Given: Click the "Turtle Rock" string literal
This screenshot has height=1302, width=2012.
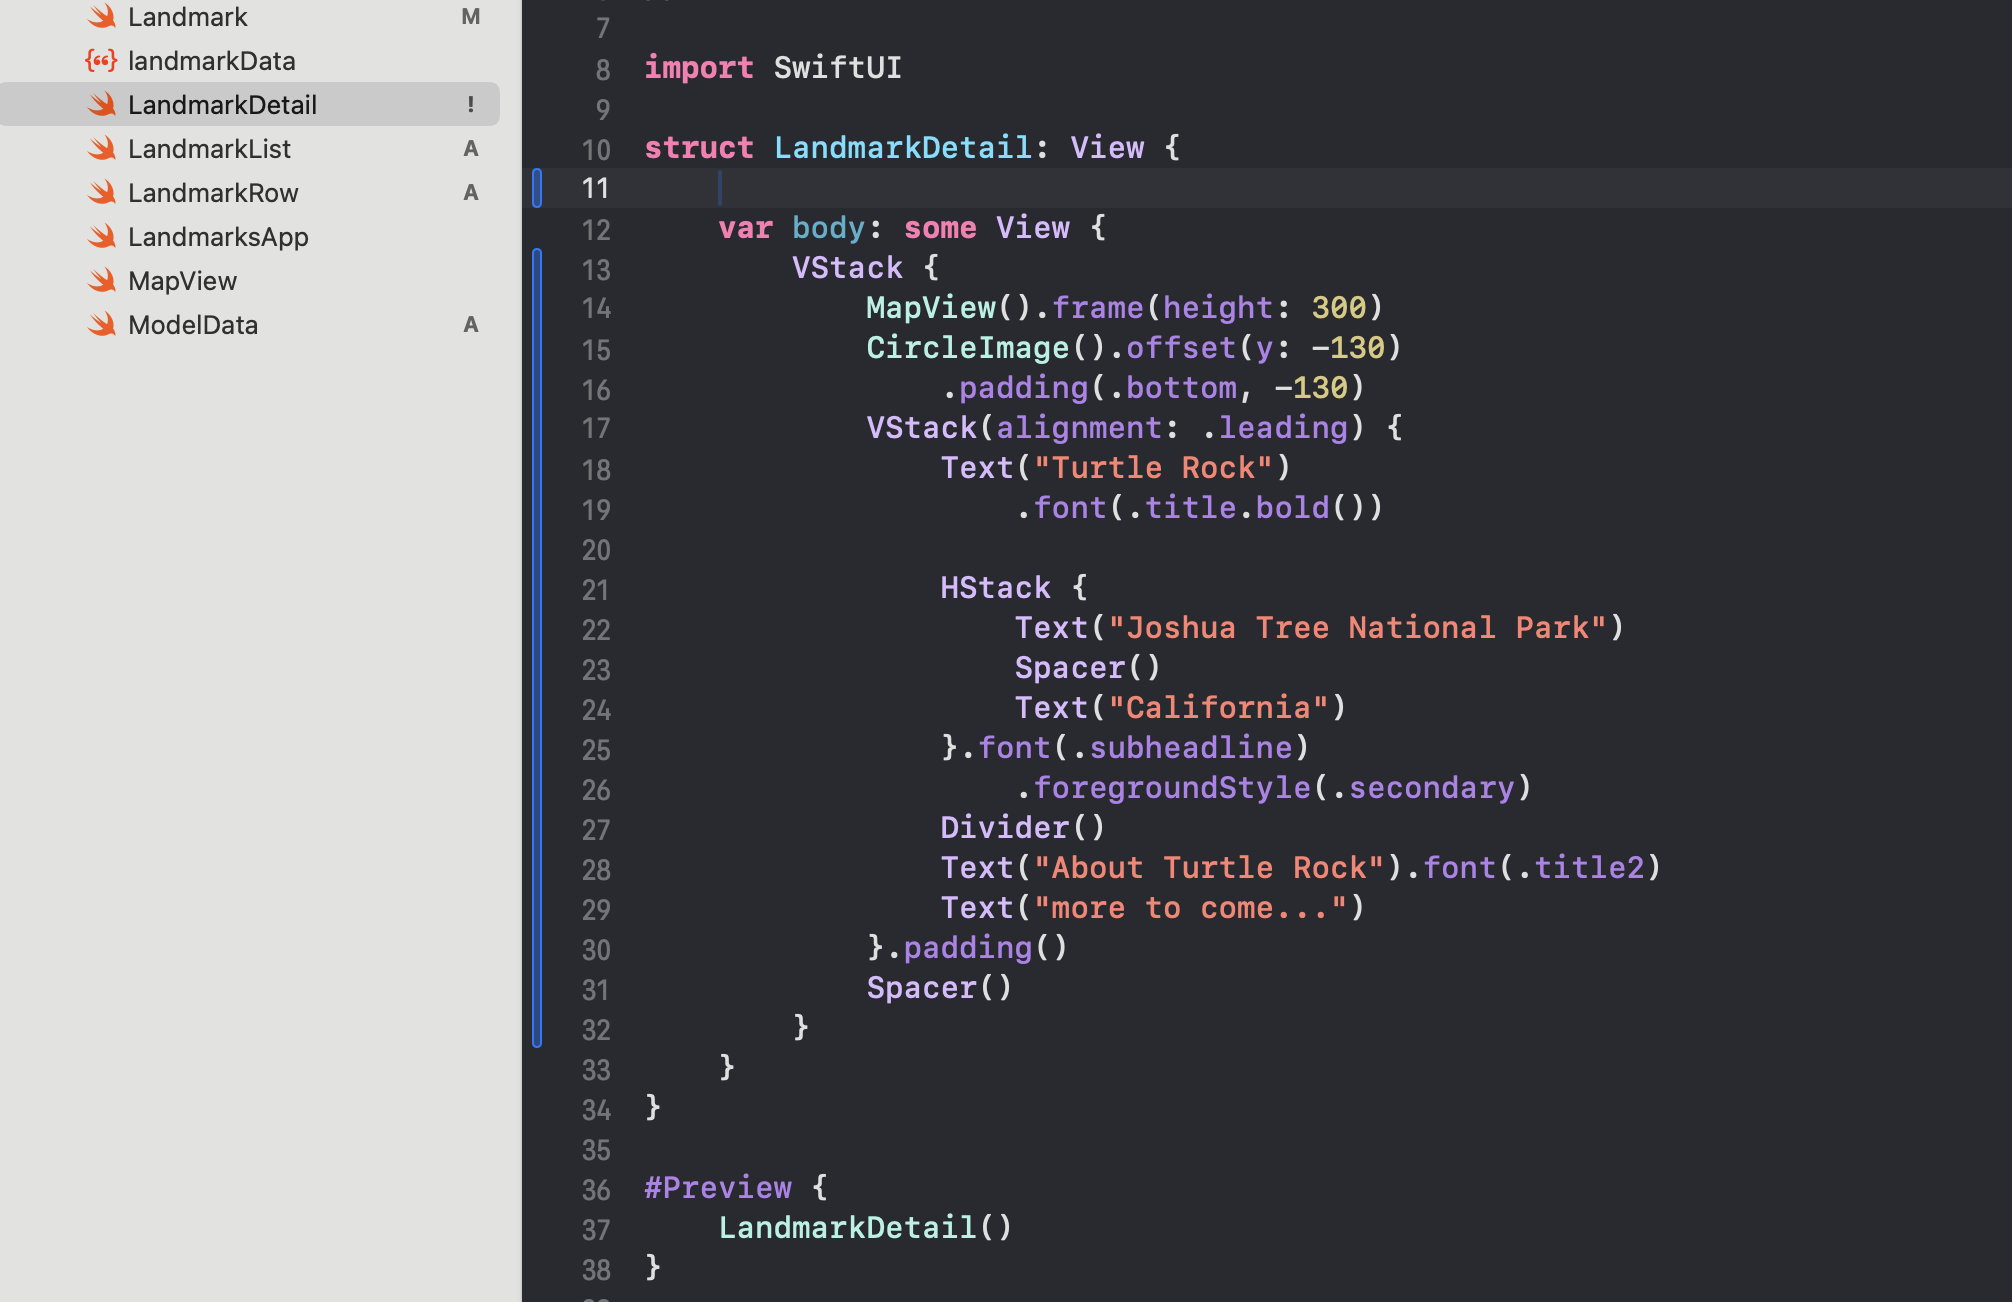Looking at the screenshot, I should (x=1153, y=468).
